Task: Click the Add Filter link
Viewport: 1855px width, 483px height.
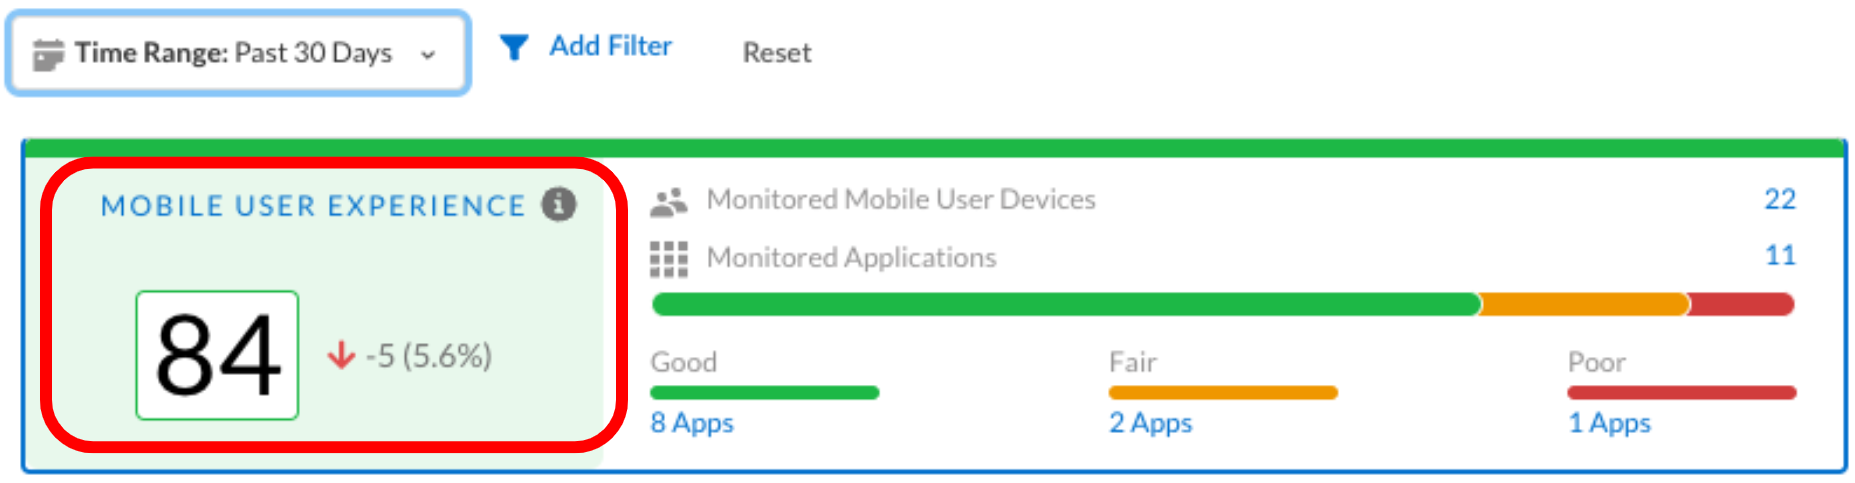Action: [x=610, y=46]
